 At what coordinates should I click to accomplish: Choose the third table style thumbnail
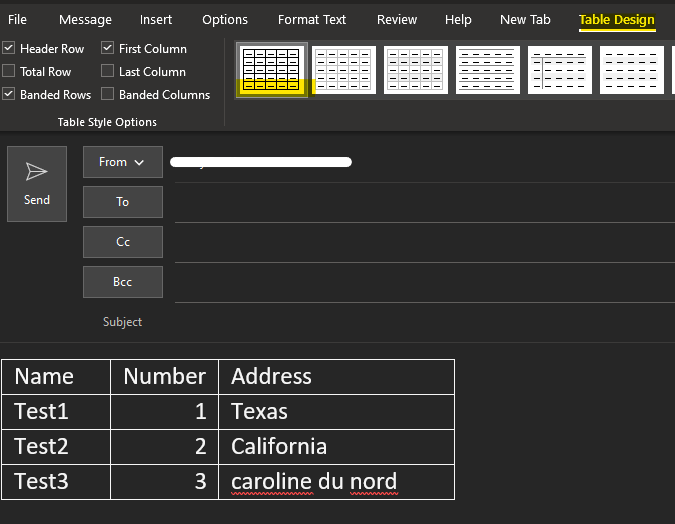[416, 70]
